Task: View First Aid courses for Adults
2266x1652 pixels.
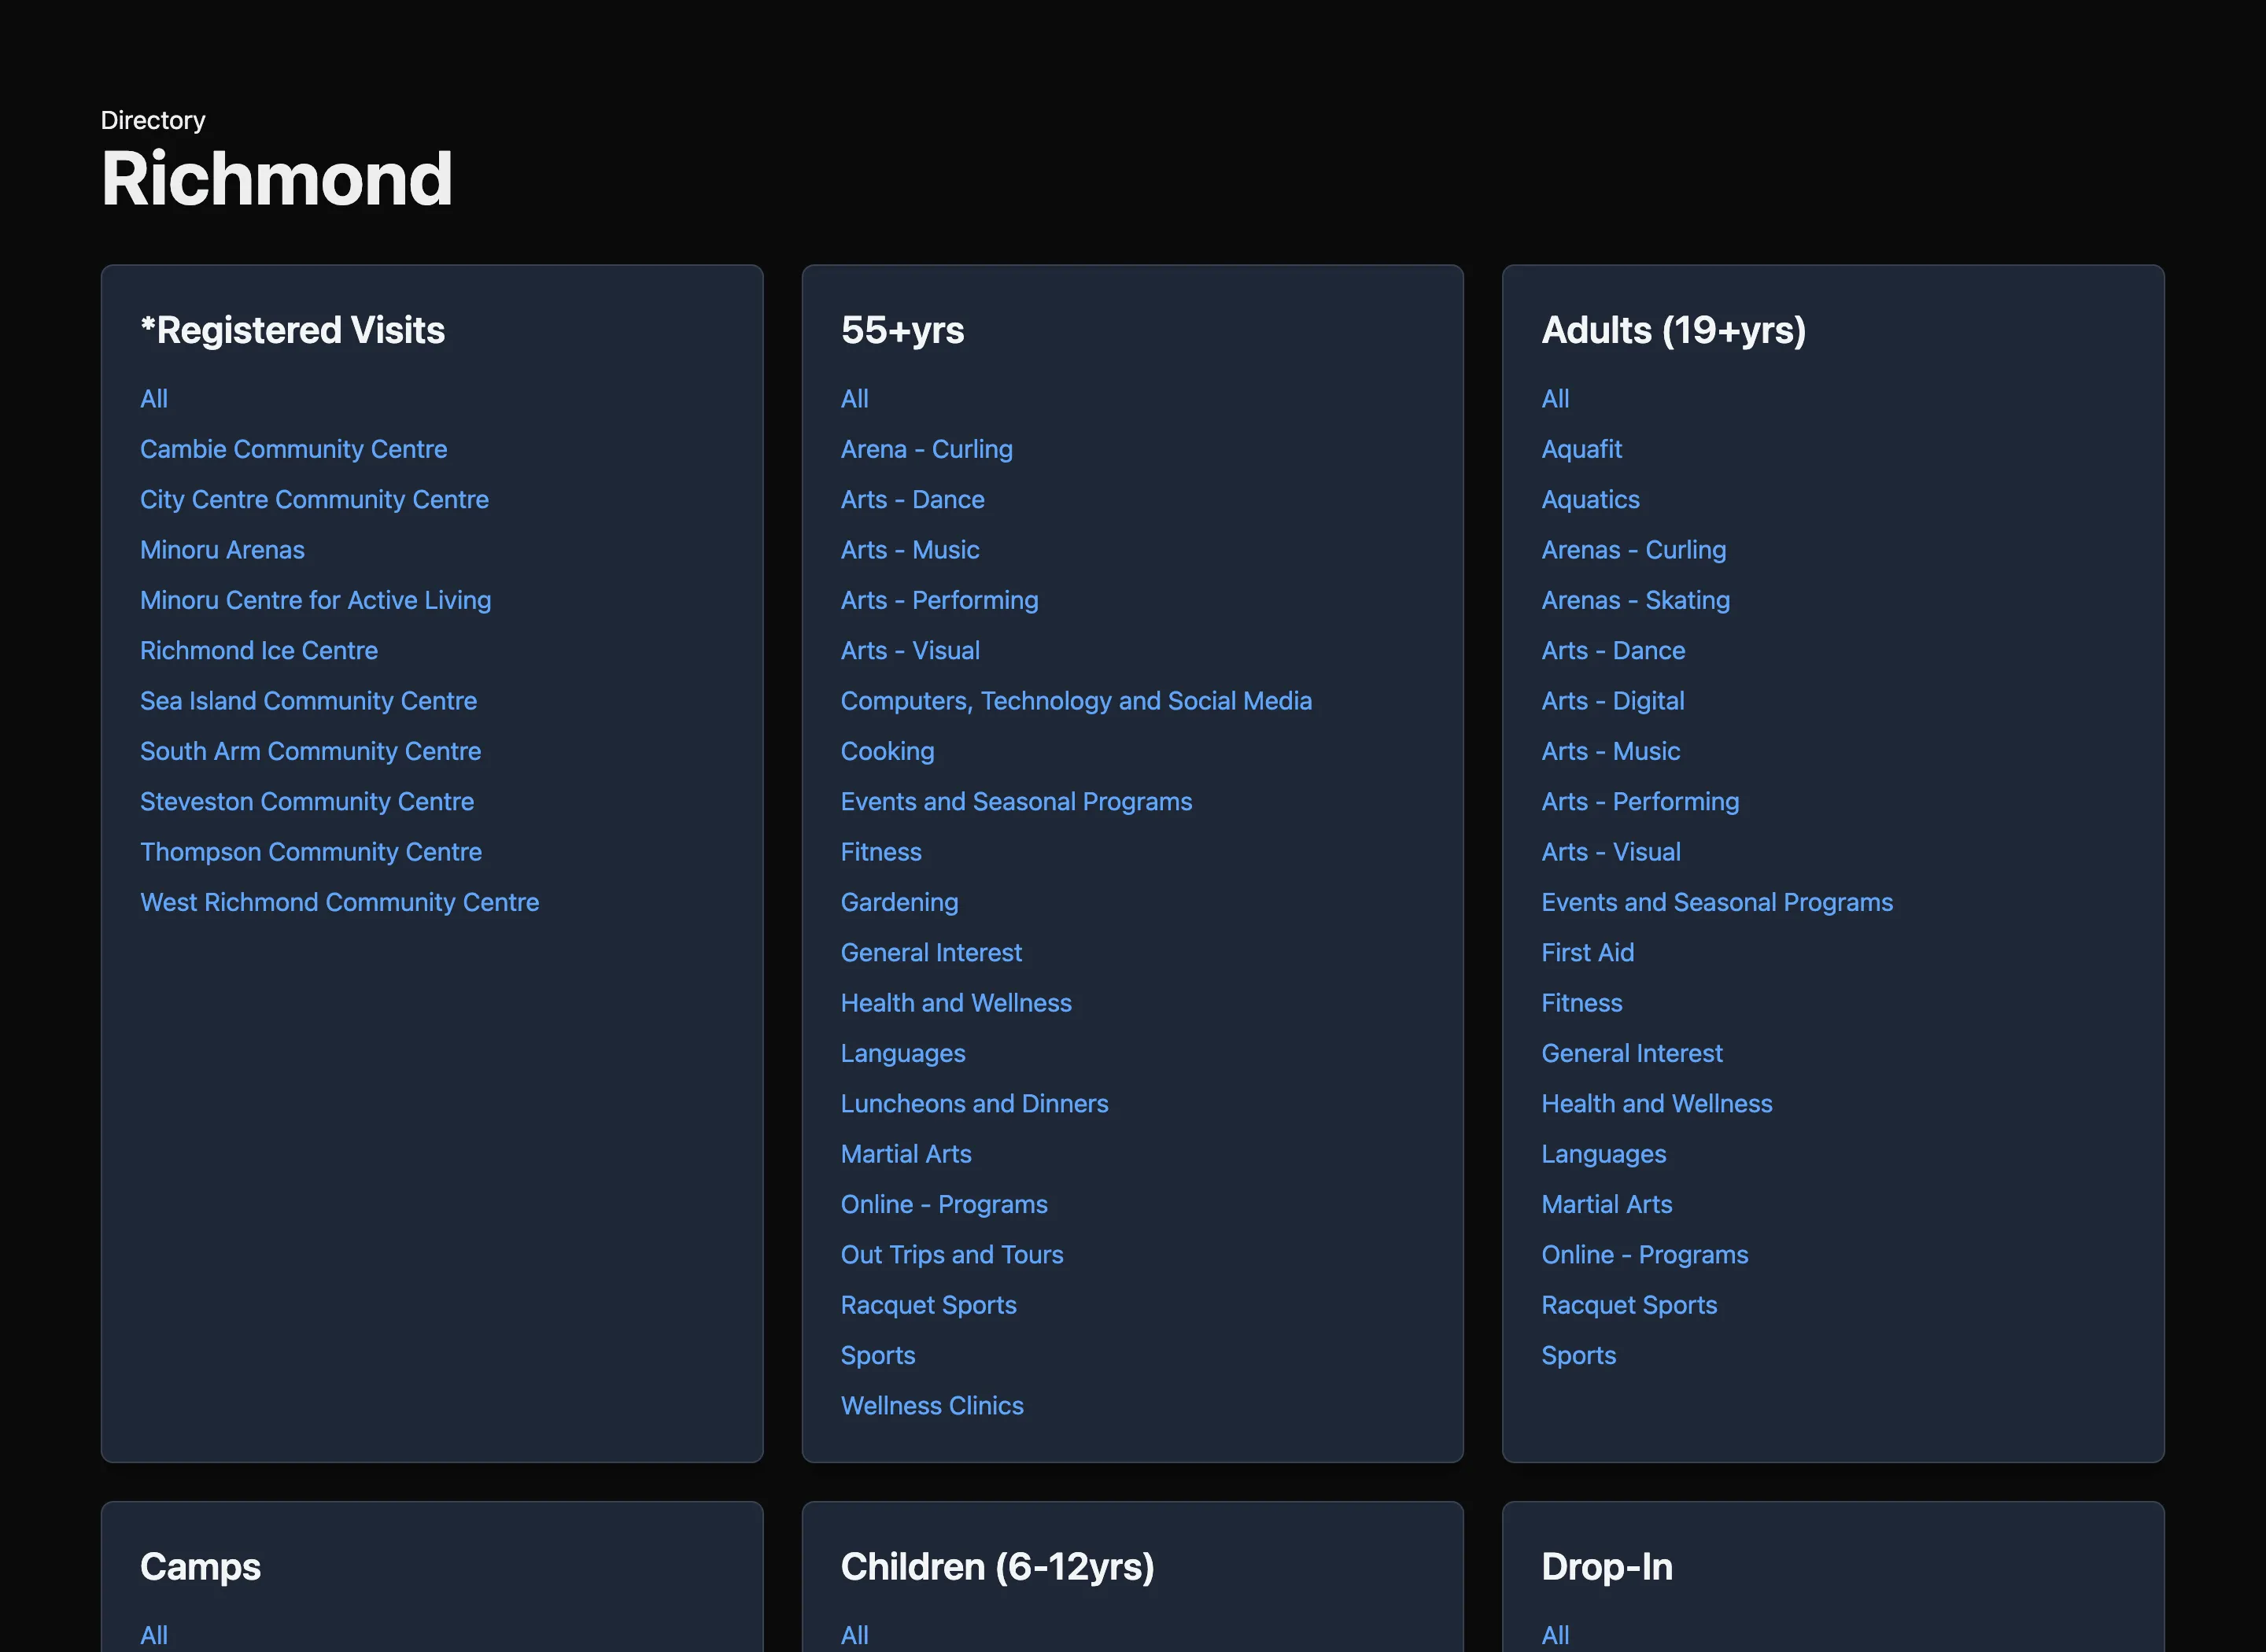Action: [x=1587, y=952]
